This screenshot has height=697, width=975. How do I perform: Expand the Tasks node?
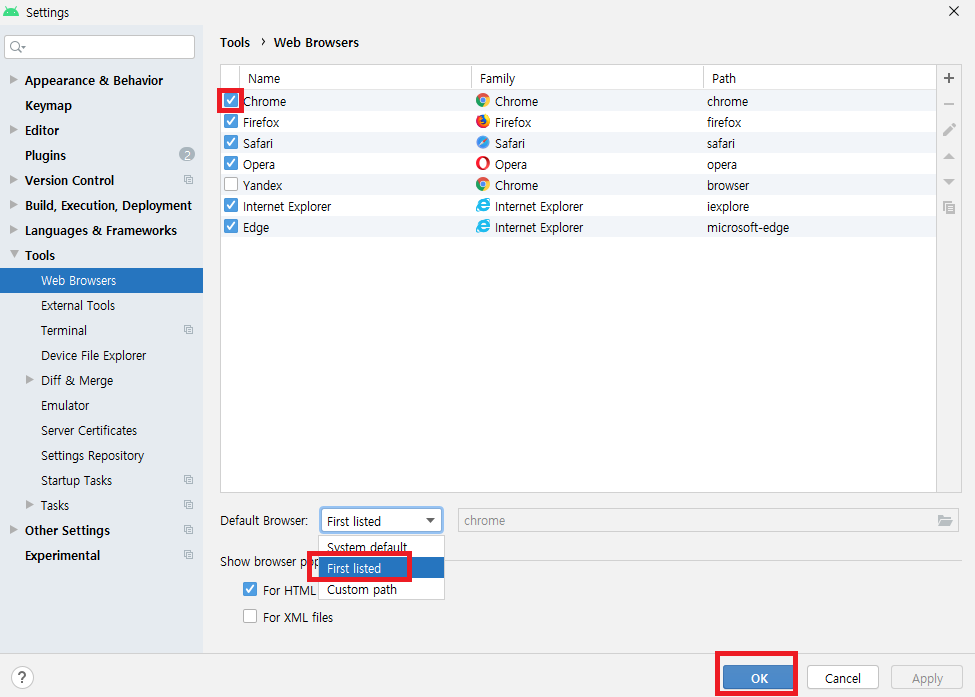29,504
